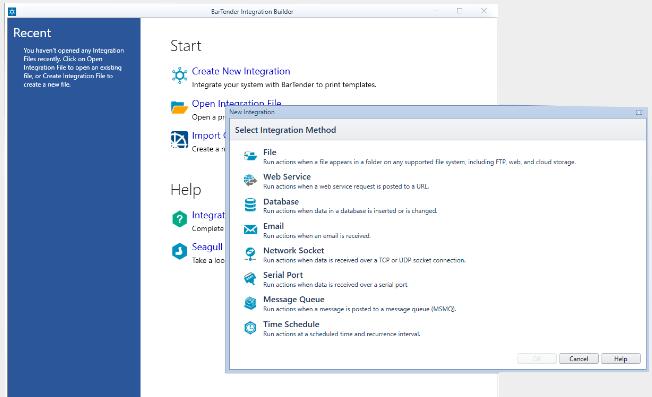Screen dimensions: 652x397
Task: Click description about scheduled time and recurrence interval
Action: [x=342, y=333]
